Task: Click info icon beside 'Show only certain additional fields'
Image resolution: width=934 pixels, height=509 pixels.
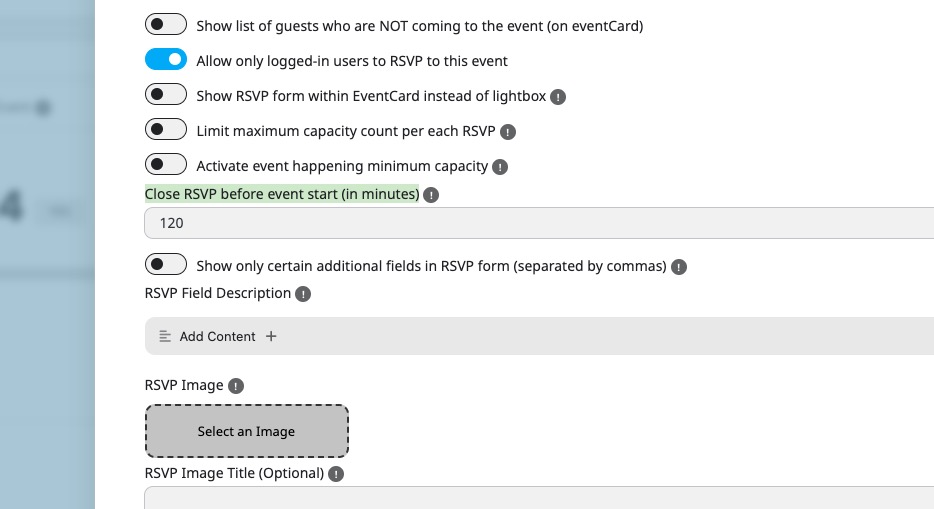Action: [x=679, y=267]
